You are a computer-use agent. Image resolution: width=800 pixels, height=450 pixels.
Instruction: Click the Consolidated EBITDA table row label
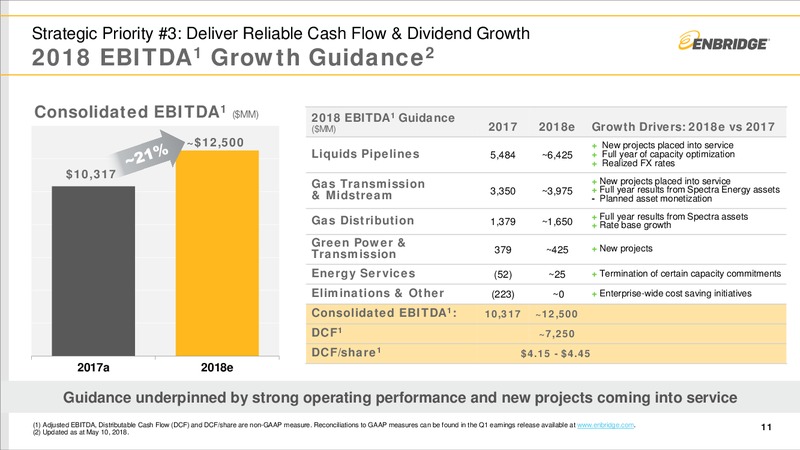pyautogui.click(x=384, y=313)
